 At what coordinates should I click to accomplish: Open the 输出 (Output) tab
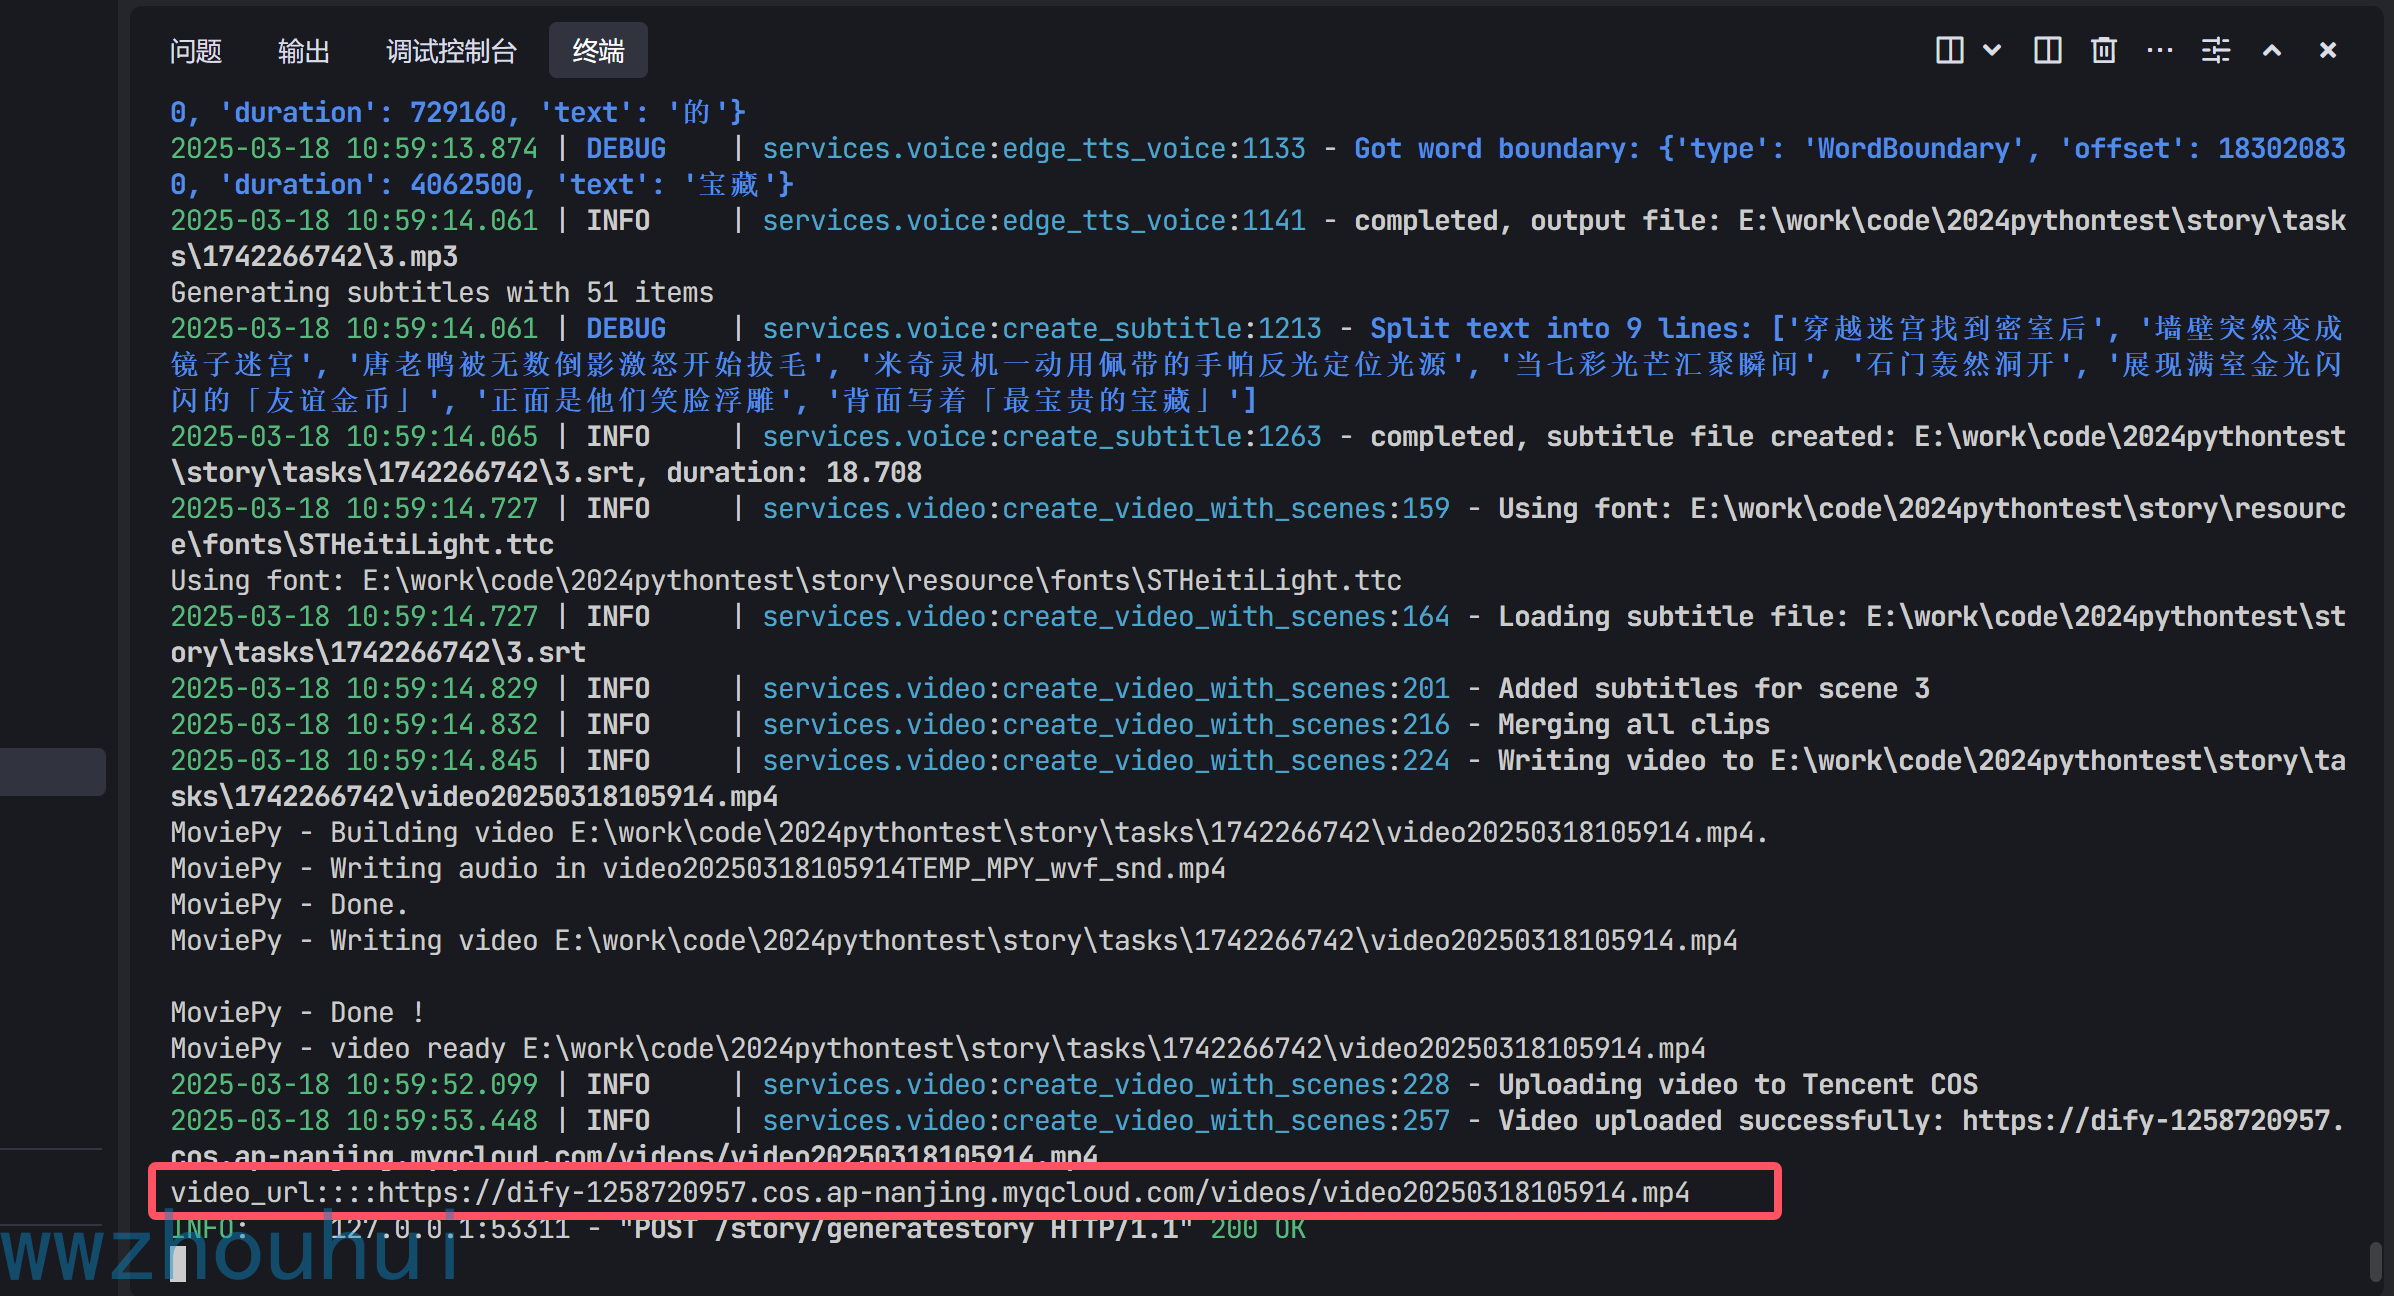click(x=303, y=51)
